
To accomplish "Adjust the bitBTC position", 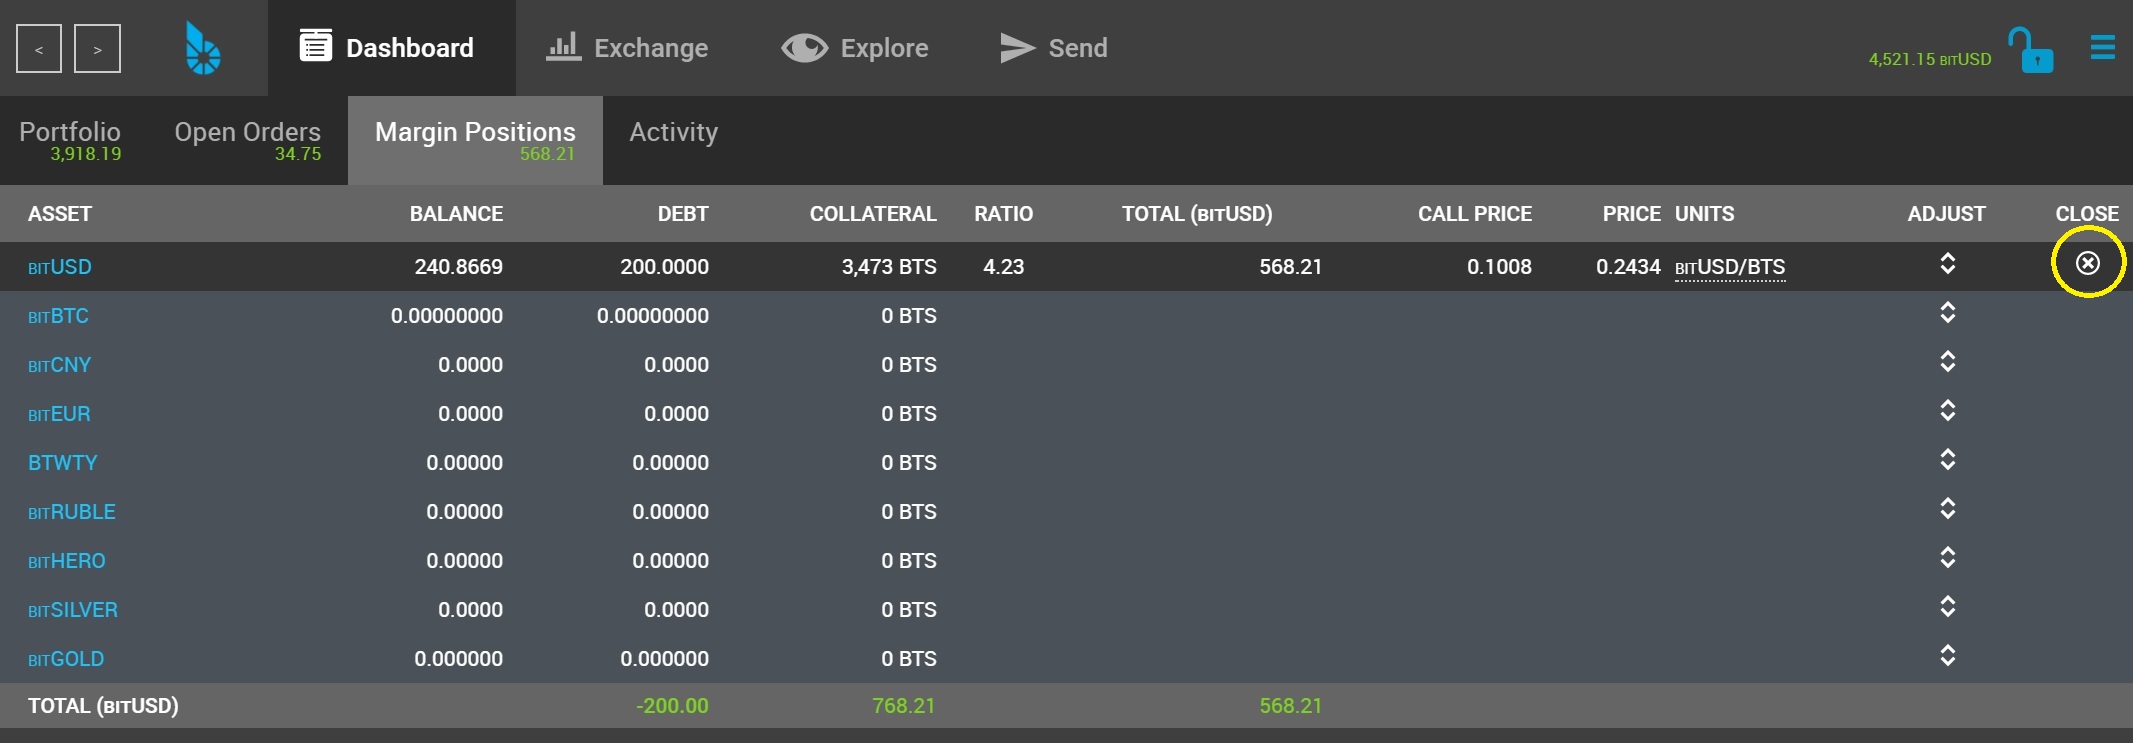I will pyautogui.click(x=1947, y=312).
